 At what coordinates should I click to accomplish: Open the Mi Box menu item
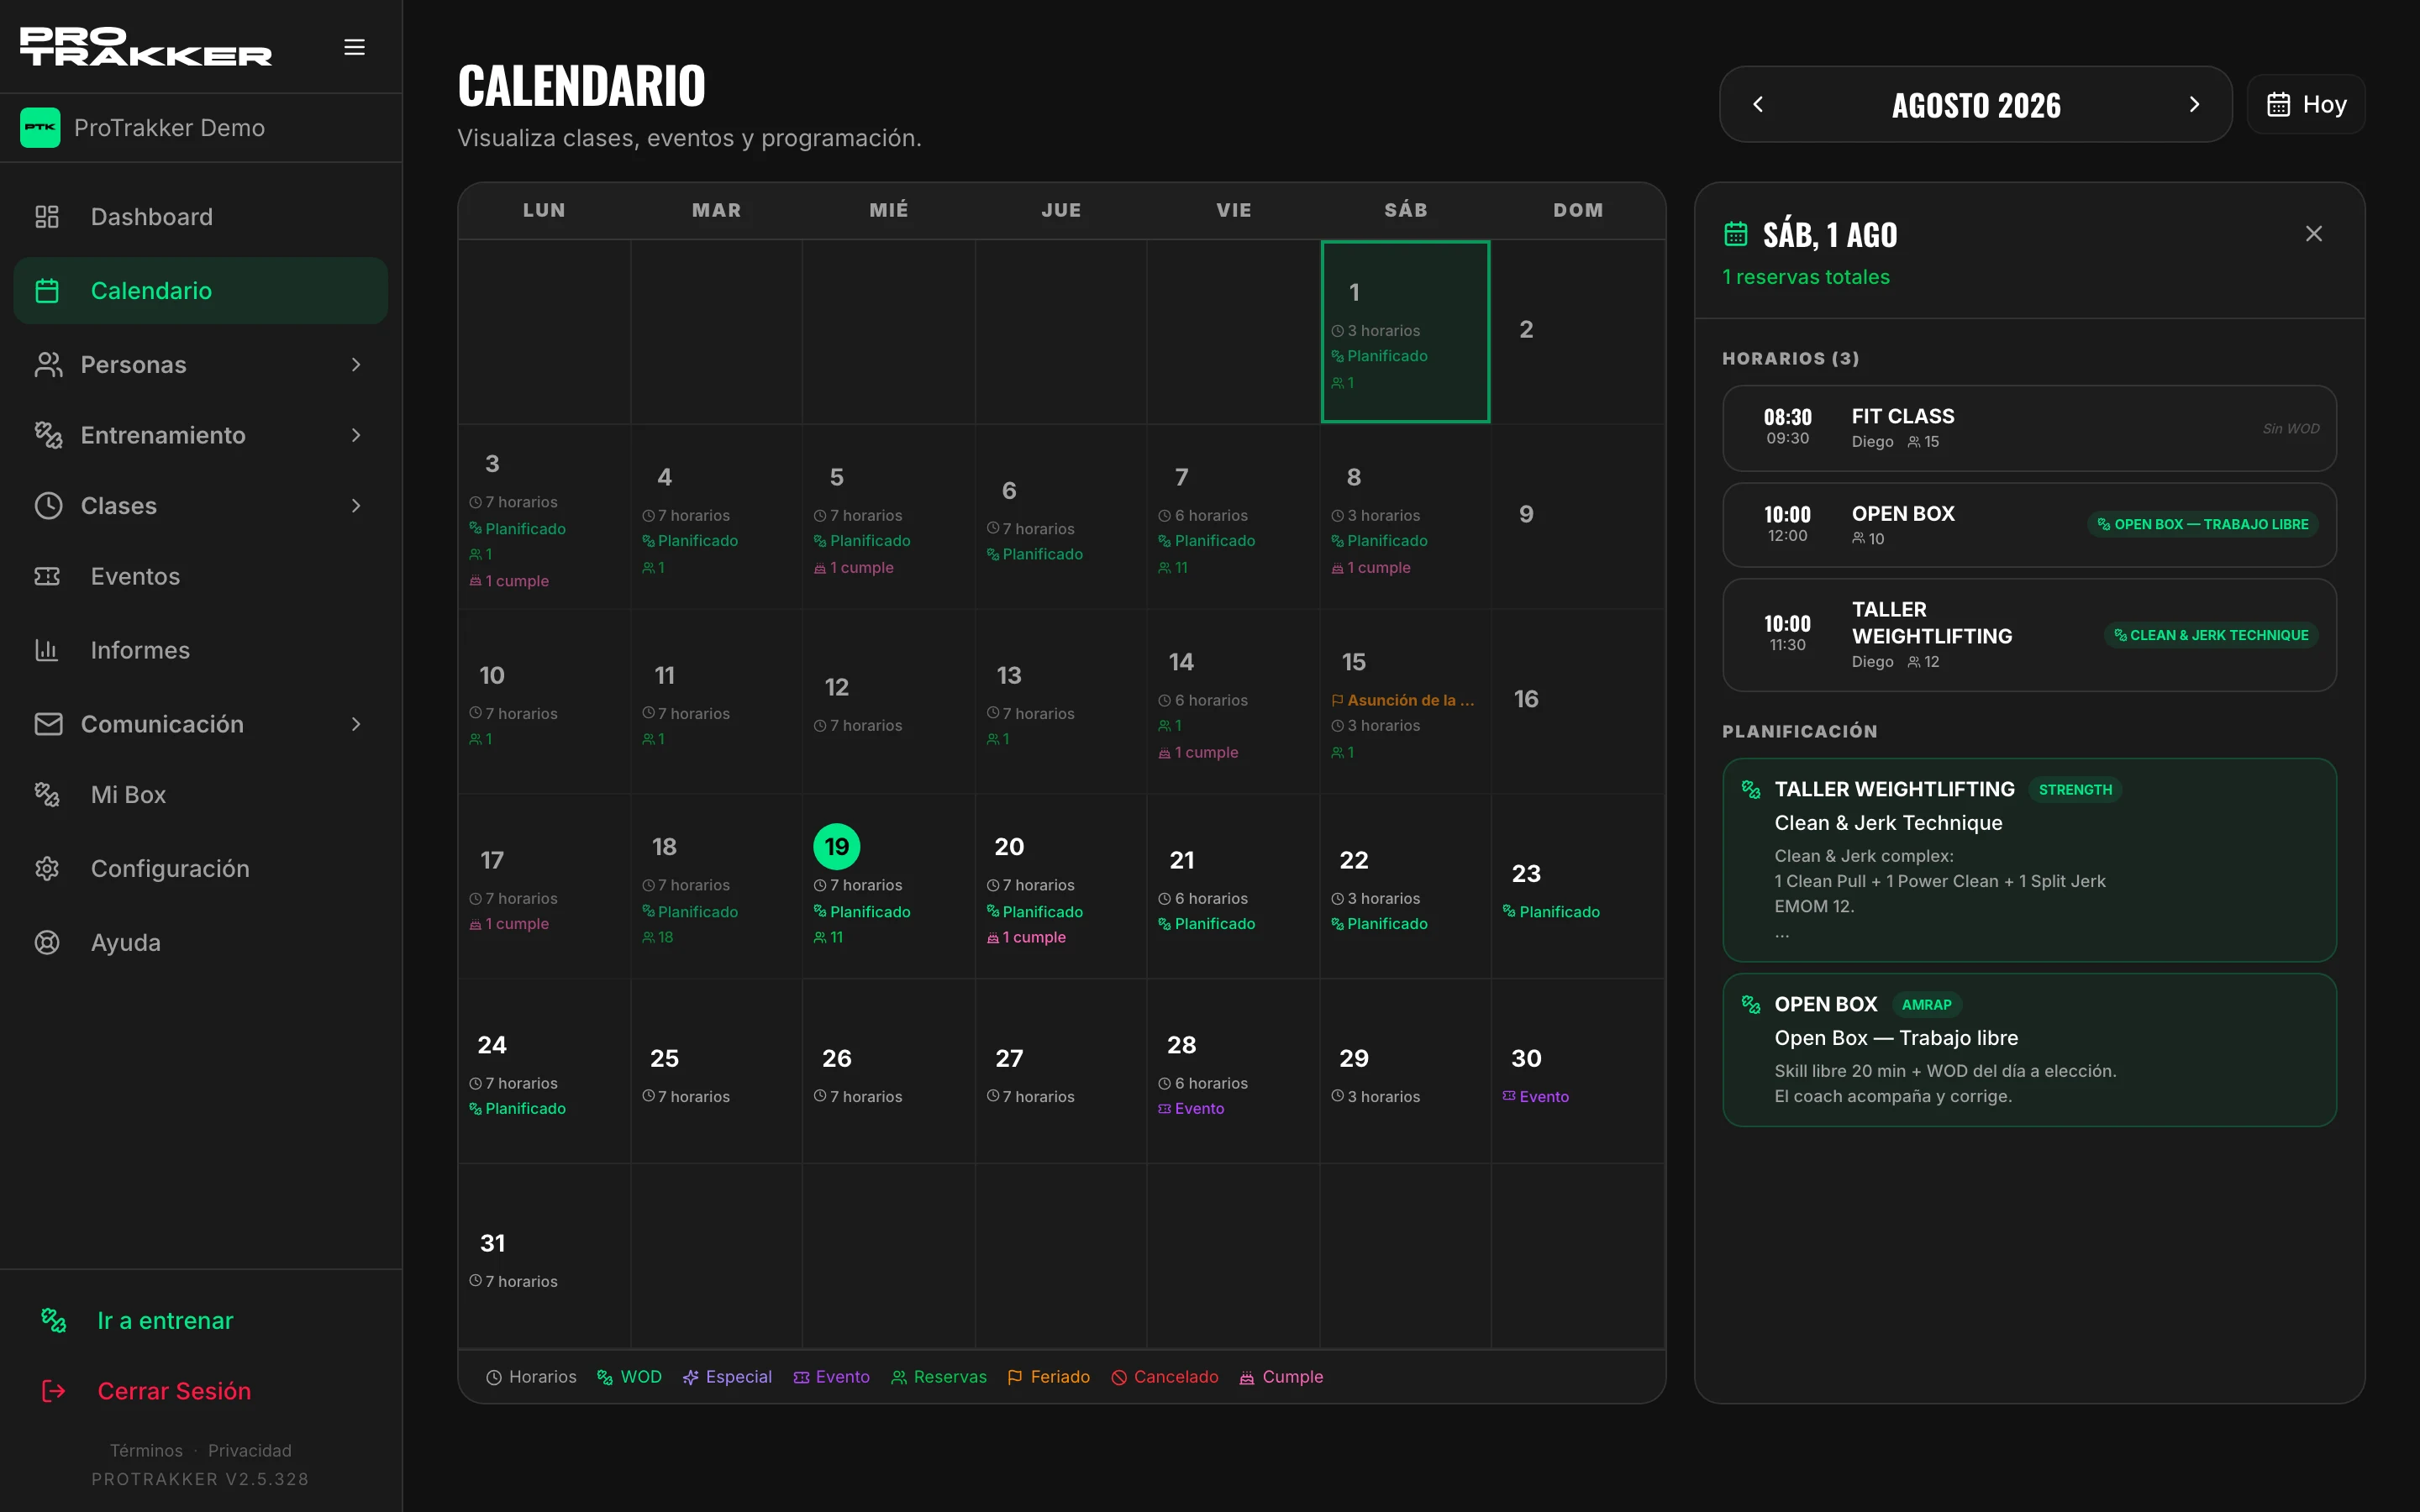201,795
